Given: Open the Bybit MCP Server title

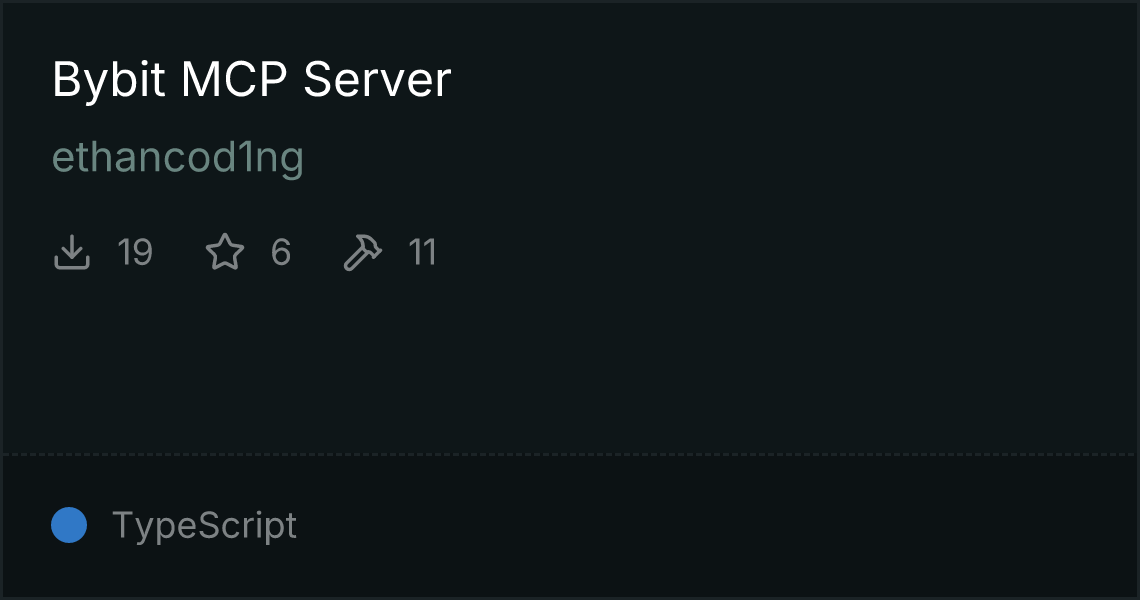Looking at the screenshot, I should (252, 80).
